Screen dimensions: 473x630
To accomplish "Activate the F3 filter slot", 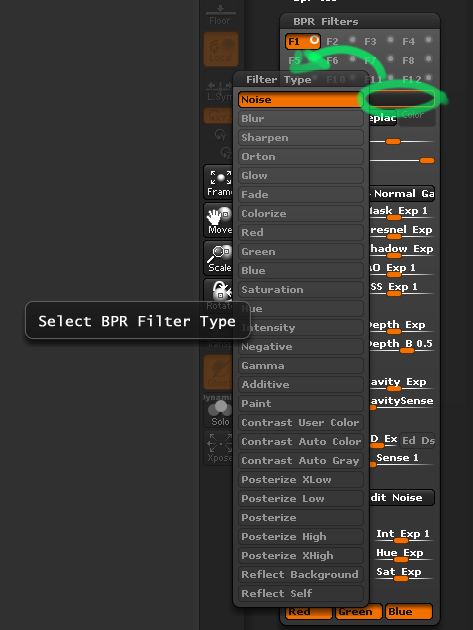I will [x=379, y=42].
